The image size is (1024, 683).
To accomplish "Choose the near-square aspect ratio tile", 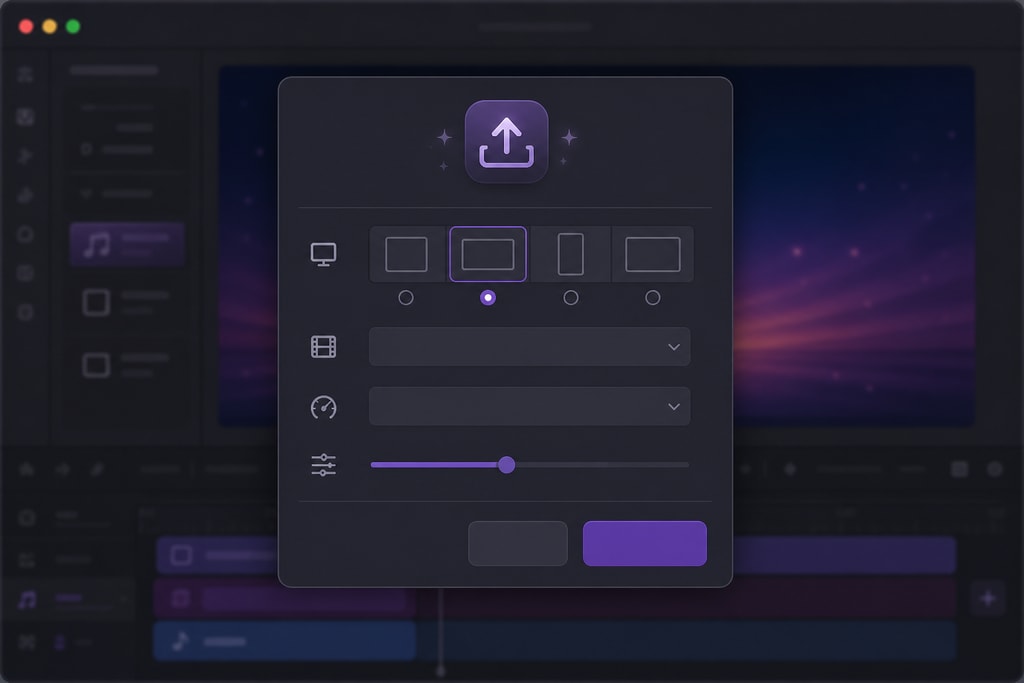I will click(406, 254).
